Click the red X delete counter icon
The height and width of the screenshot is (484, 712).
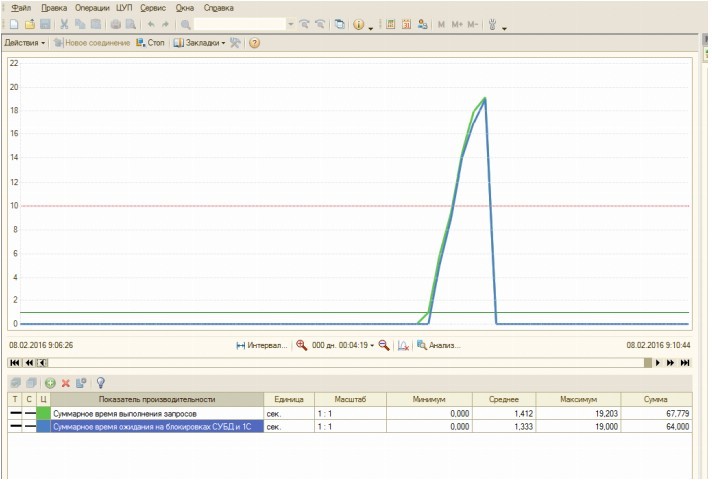click(66, 383)
